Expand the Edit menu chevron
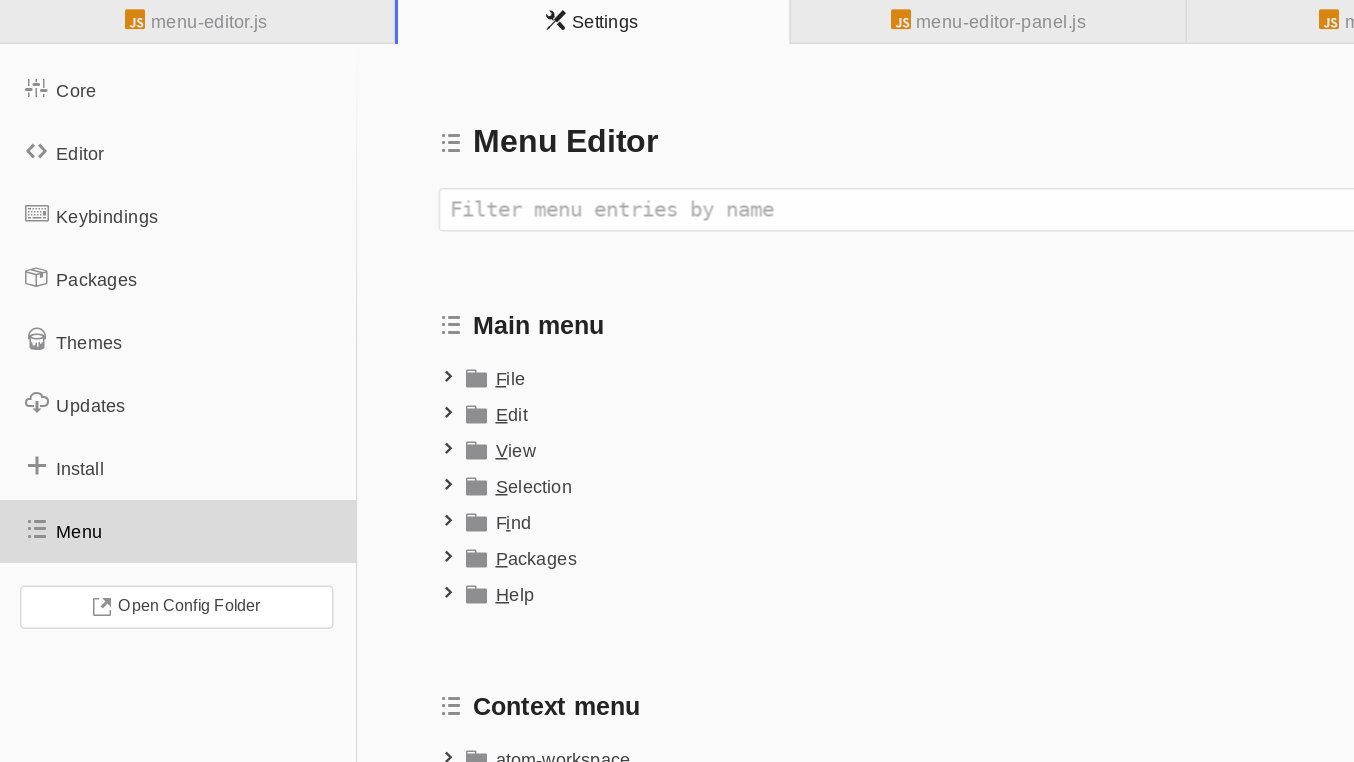The image size is (1354, 762). 448,413
